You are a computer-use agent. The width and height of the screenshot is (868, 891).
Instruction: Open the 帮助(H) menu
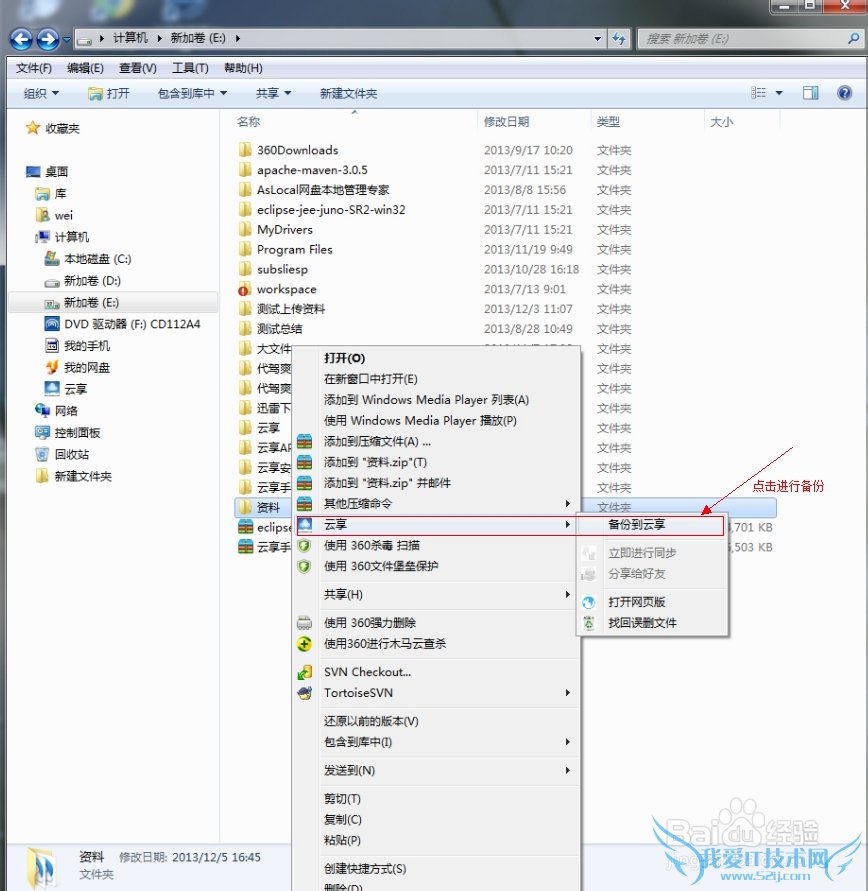243,68
